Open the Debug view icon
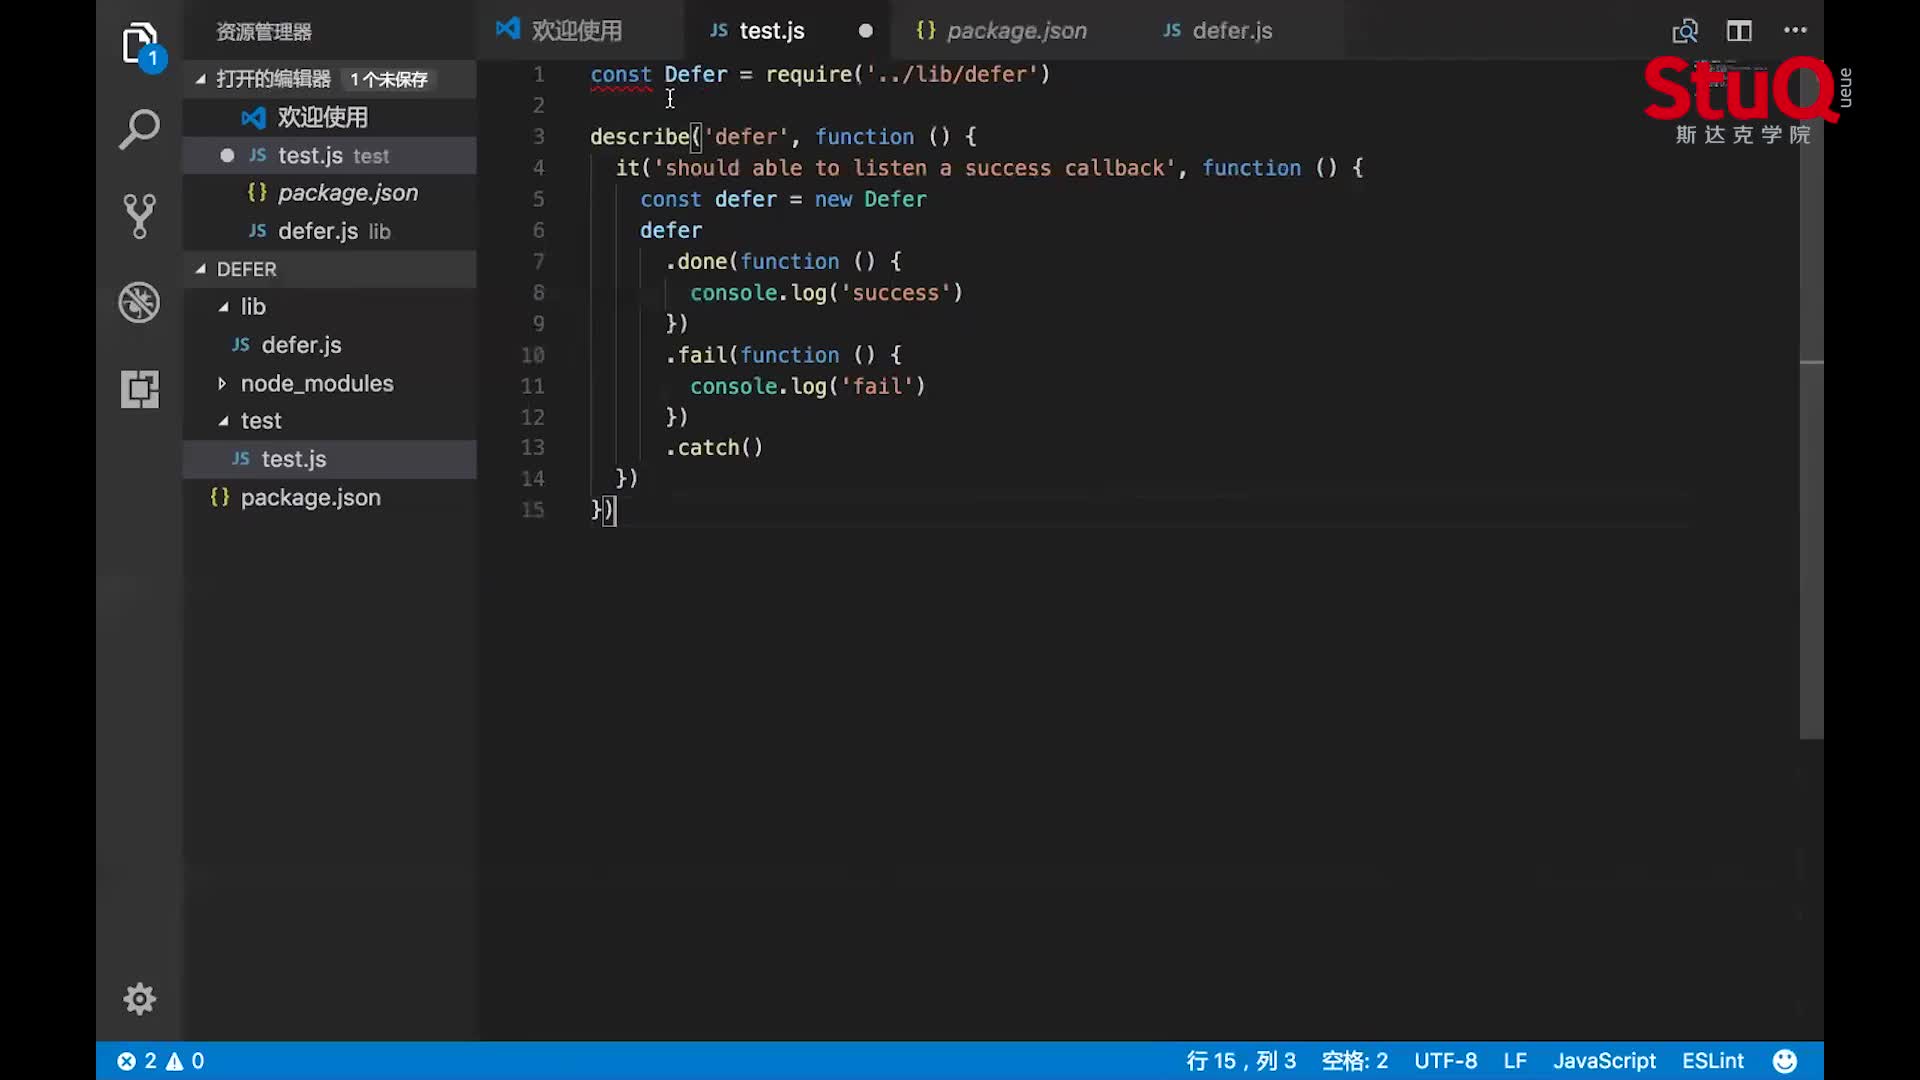The image size is (1920, 1080). click(x=139, y=302)
